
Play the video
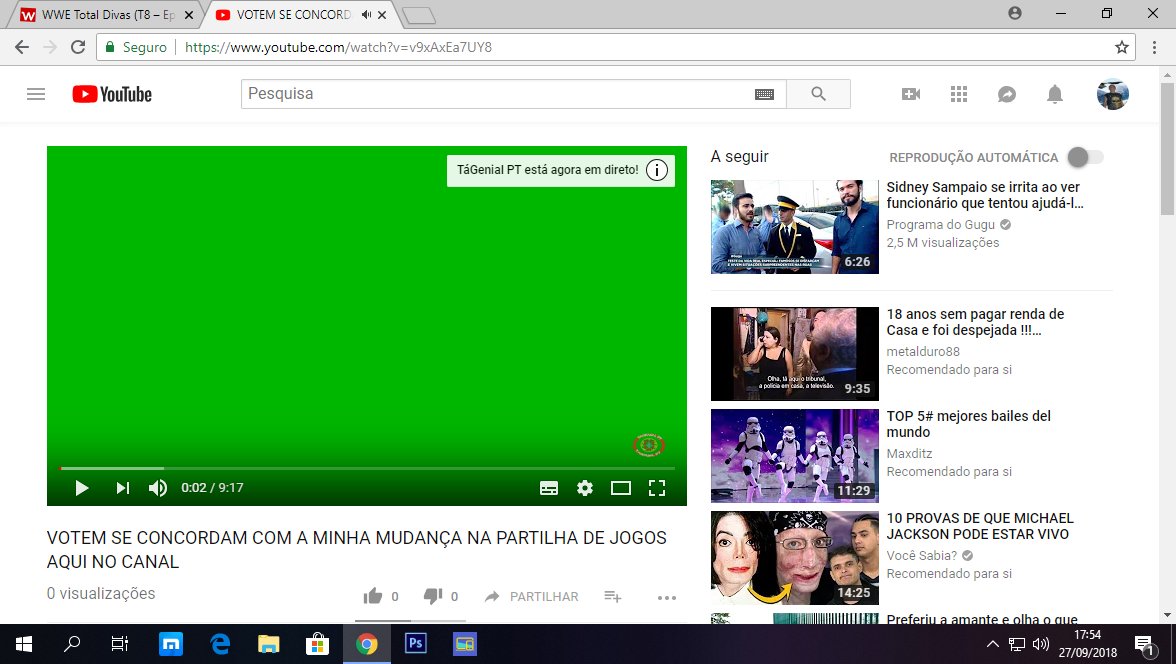click(x=82, y=488)
